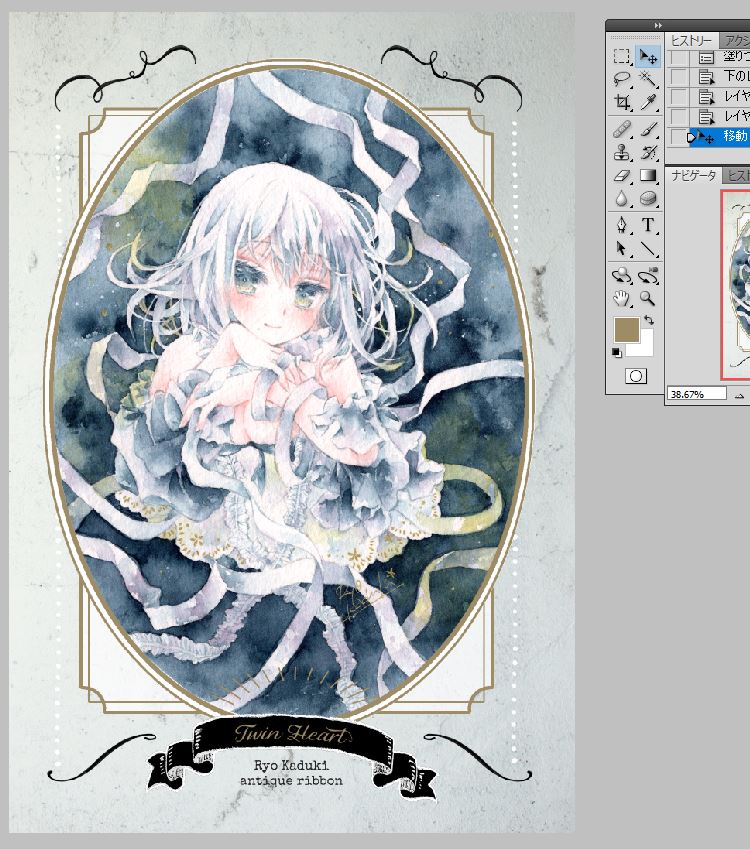
Task: Select the History Brush tool
Action: pos(648,153)
